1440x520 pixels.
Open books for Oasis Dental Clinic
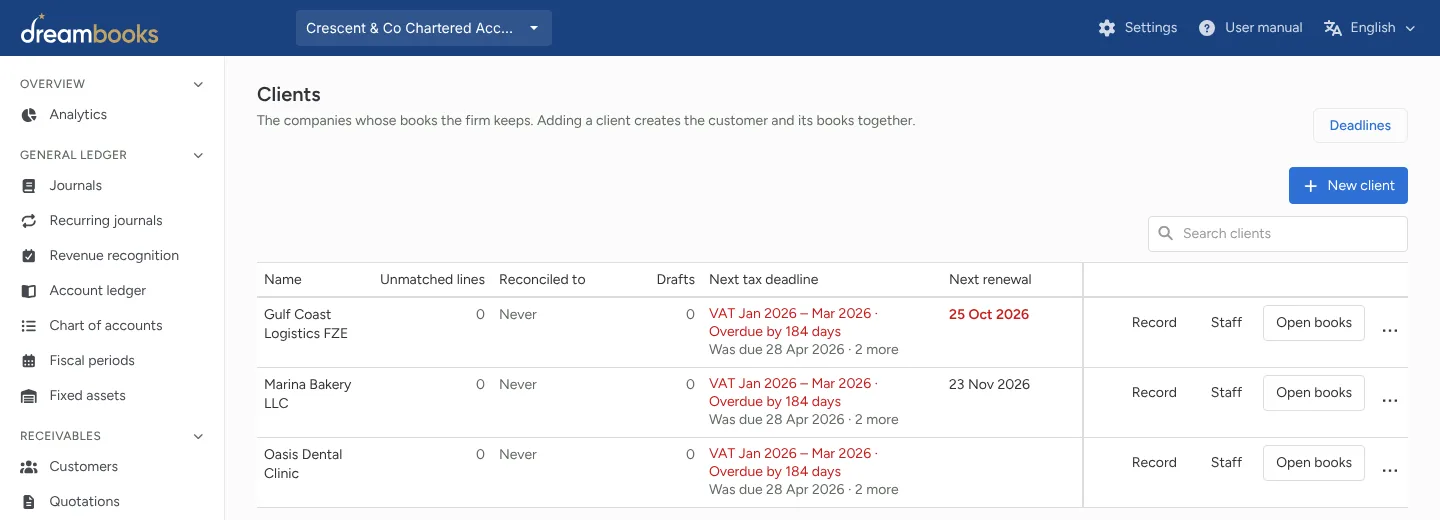1314,463
